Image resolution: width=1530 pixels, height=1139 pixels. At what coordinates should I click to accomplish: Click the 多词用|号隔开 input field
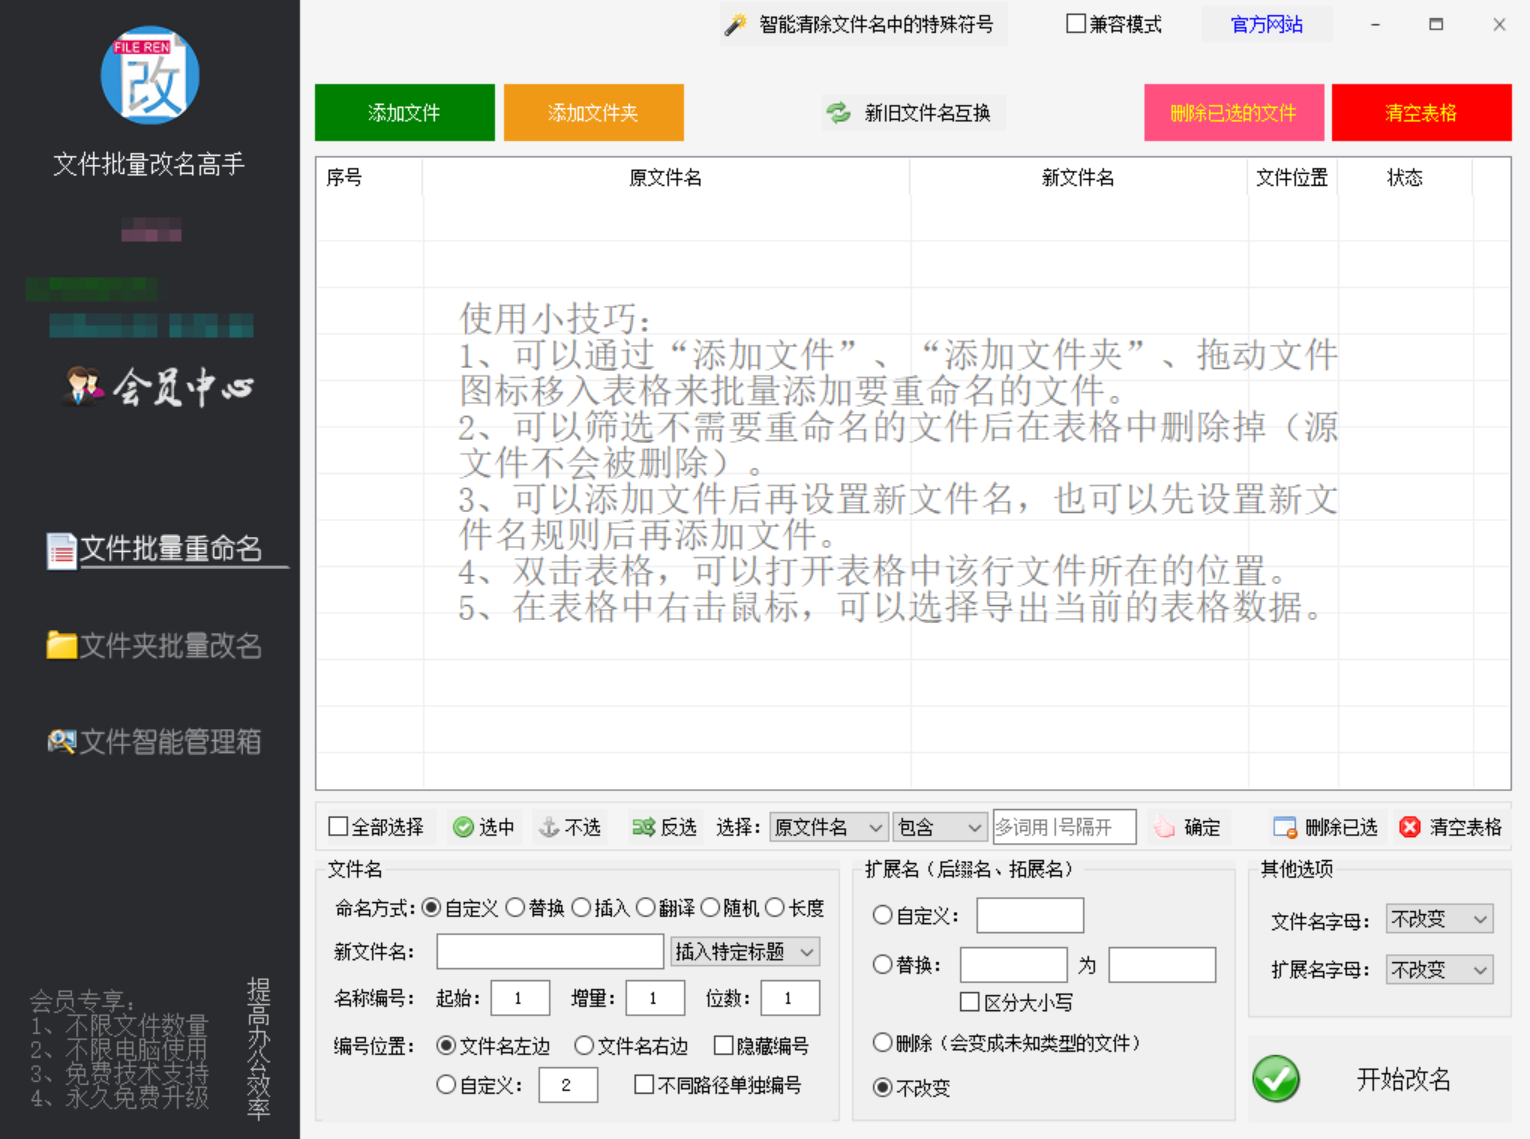pyautogui.click(x=1064, y=827)
